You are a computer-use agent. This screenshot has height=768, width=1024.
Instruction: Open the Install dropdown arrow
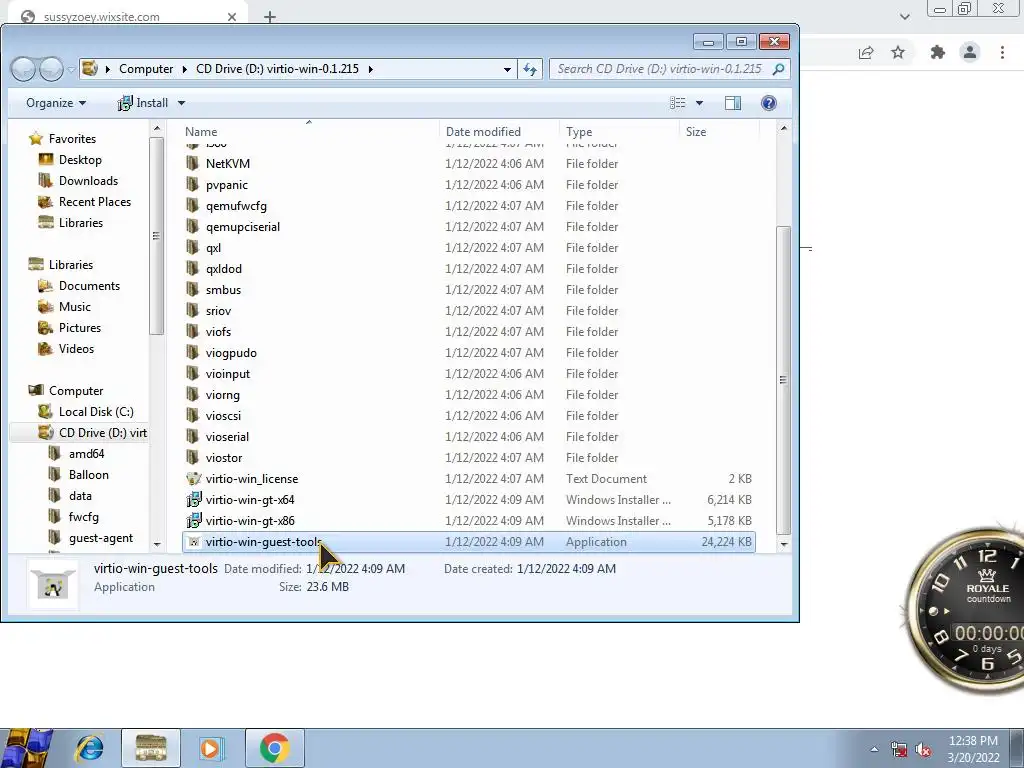click(x=182, y=103)
